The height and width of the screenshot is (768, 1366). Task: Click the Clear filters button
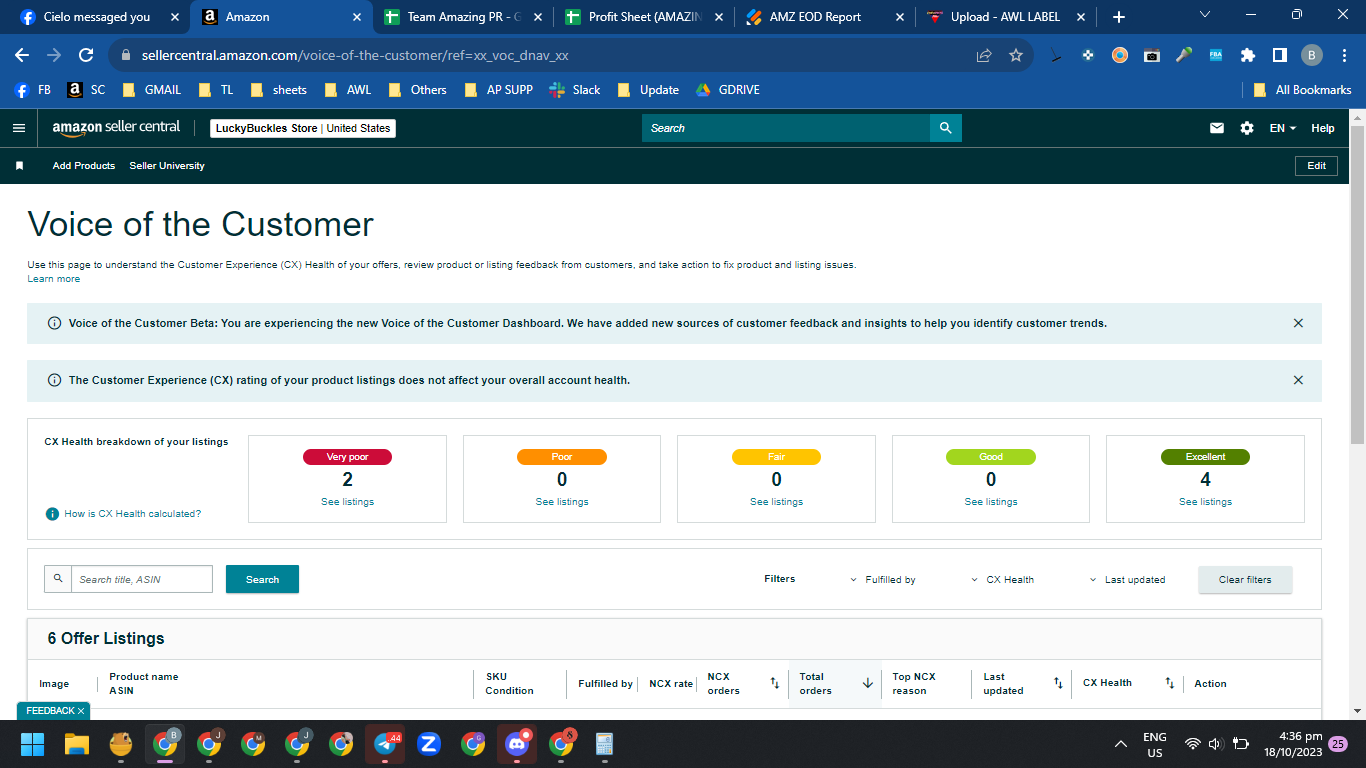point(1245,580)
